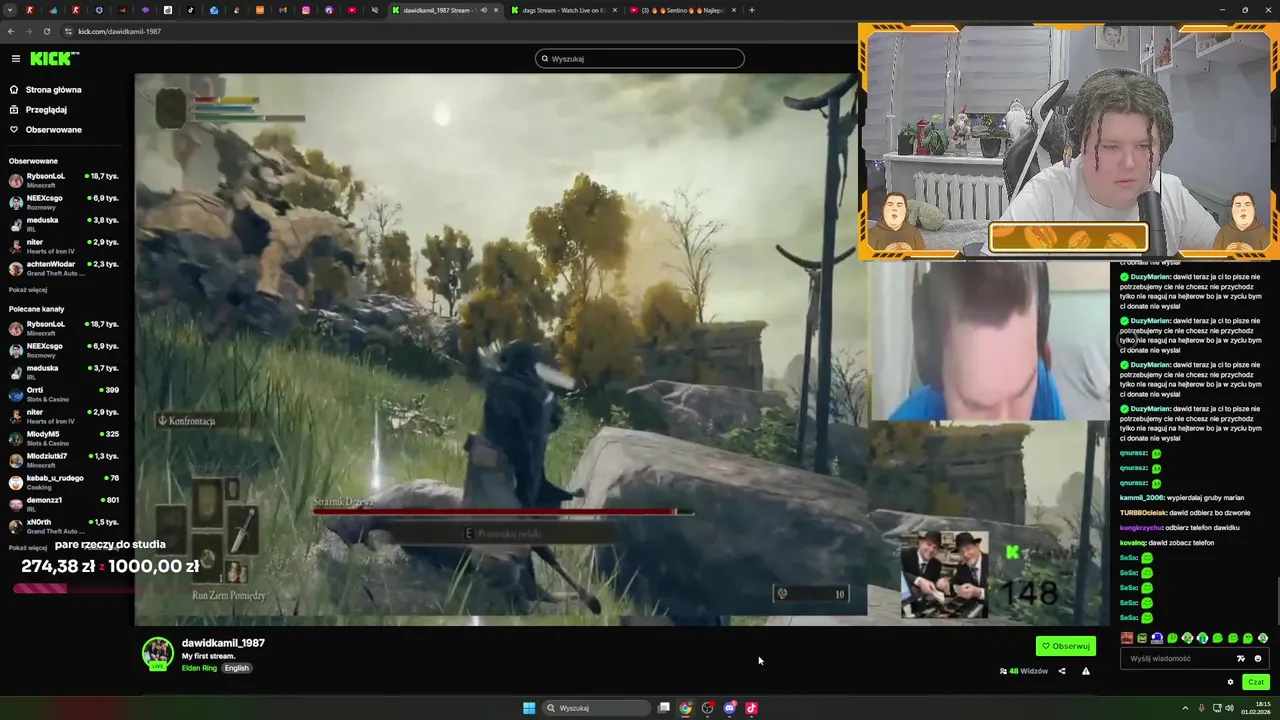Open Orrti Slots & Casino channel
The width and height of the screenshot is (1280, 720).
(x=64, y=394)
